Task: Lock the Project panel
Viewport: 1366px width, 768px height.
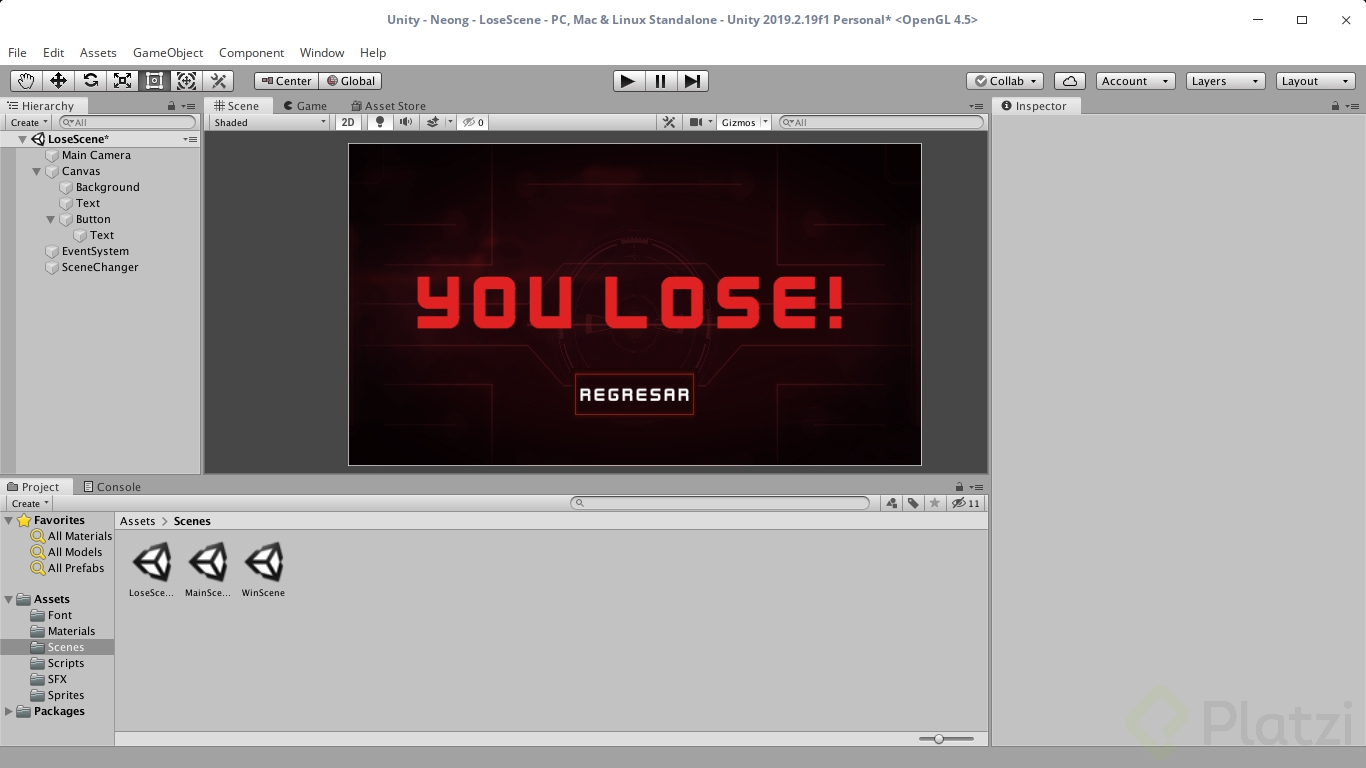Action: pos(959,487)
